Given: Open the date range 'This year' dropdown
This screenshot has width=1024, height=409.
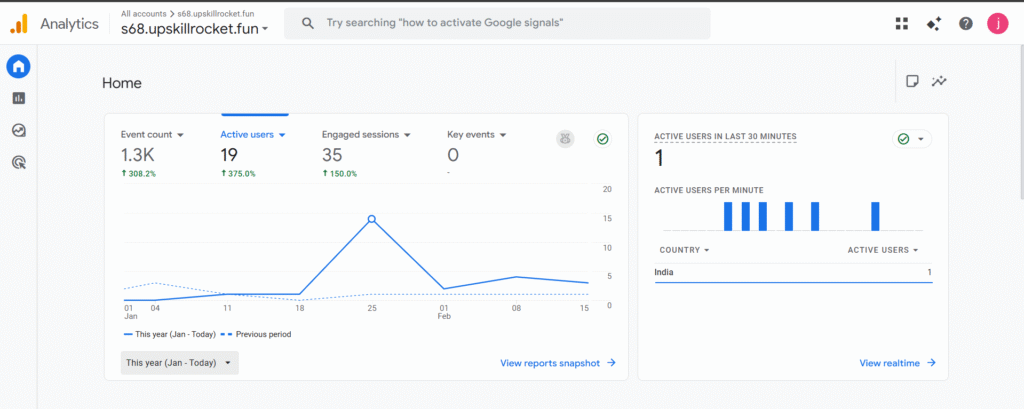Looking at the screenshot, I should [179, 363].
